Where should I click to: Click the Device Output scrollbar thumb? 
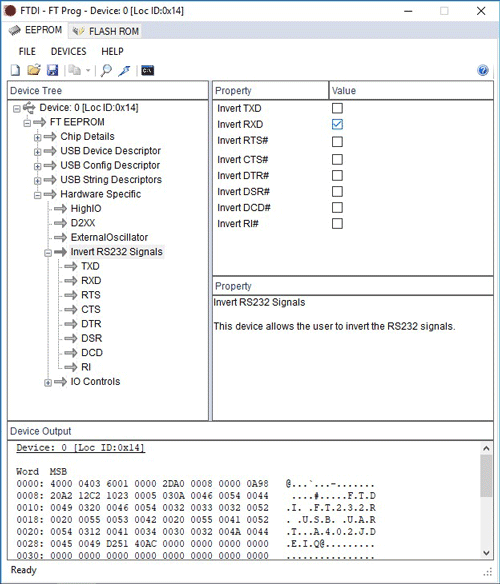[x=486, y=476]
